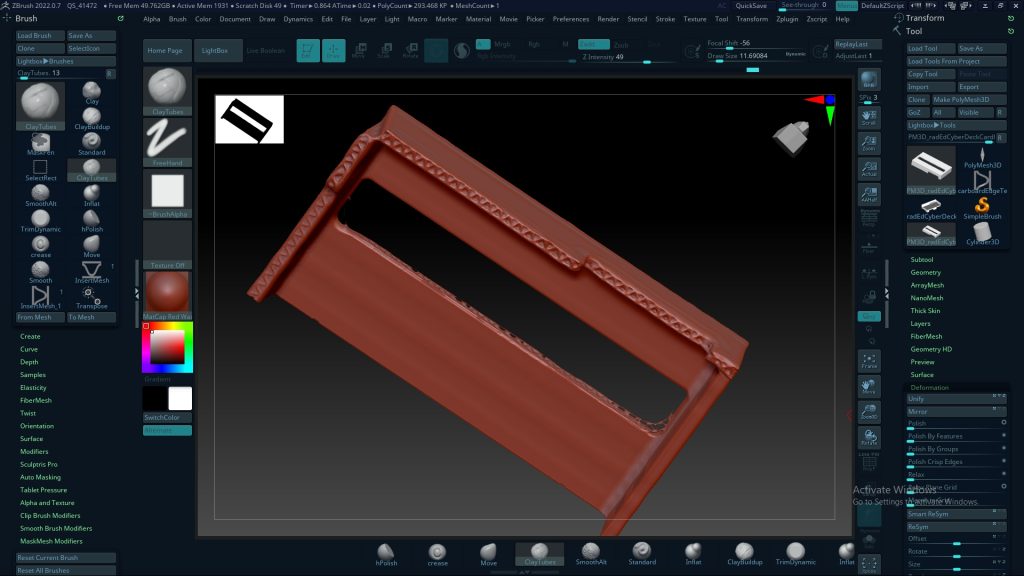Open the Stroke menu
Image resolution: width=1024 pixels, height=576 pixels.
pos(665,19)
